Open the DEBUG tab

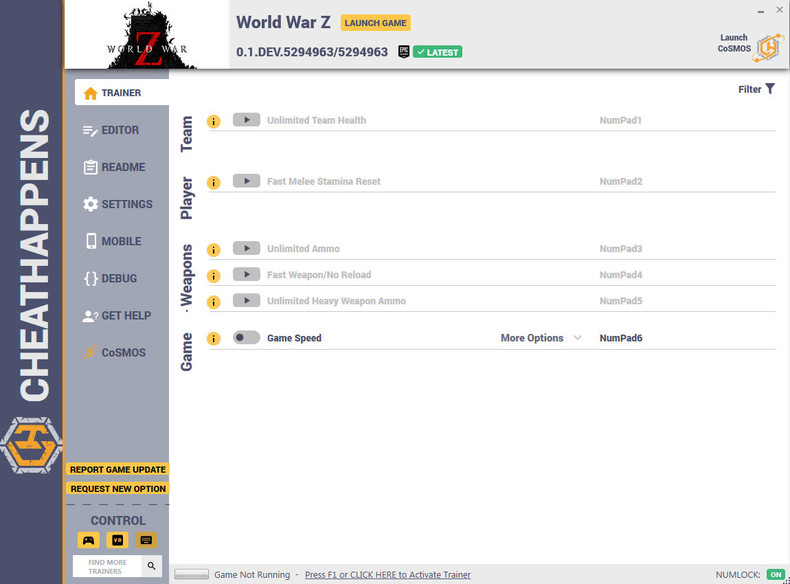point(111,279)
